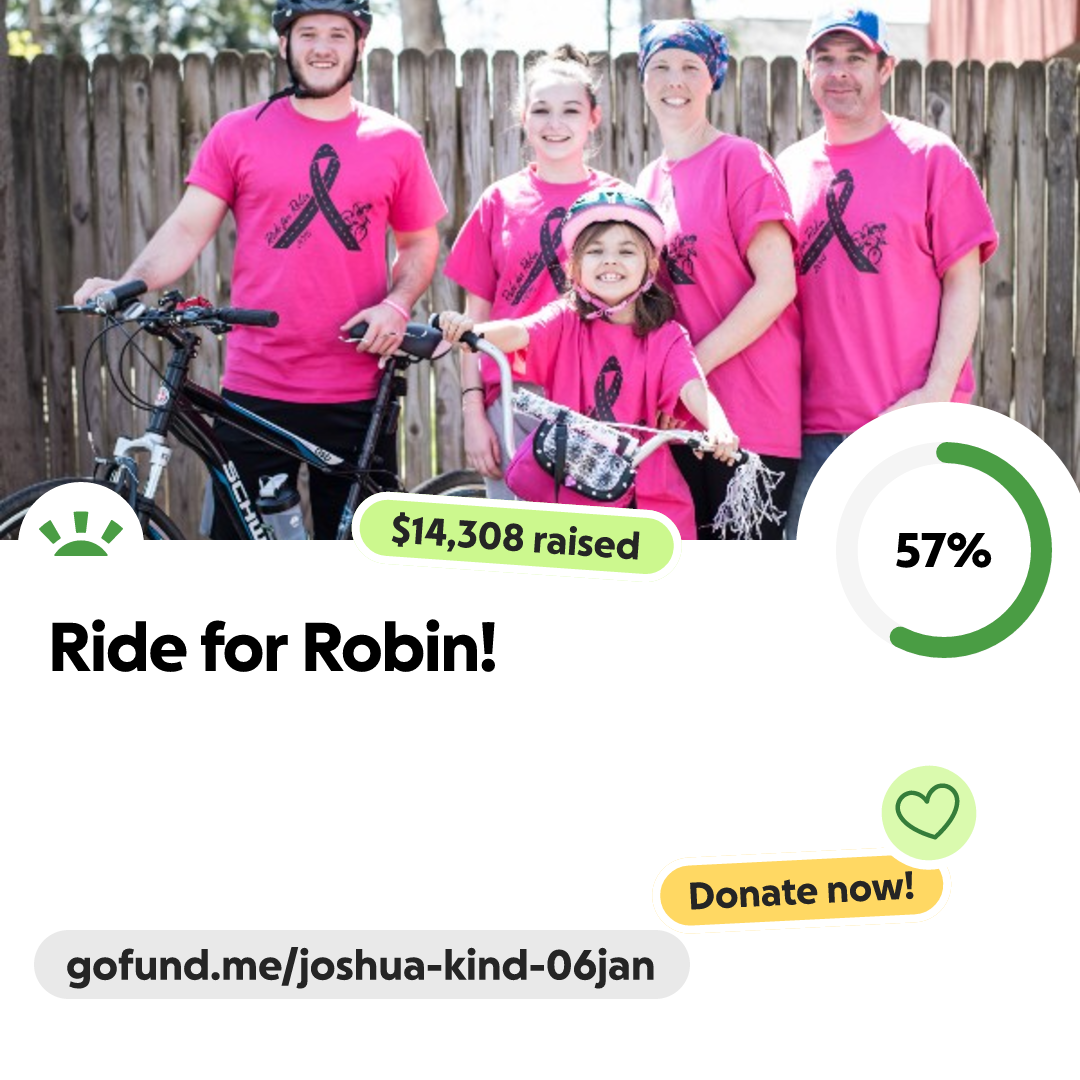The height and width of the screenshot is (1080, 1080).
Task: Open the gofund.me/joshua-kind-06jan link
Action: [x=361, y=965]
